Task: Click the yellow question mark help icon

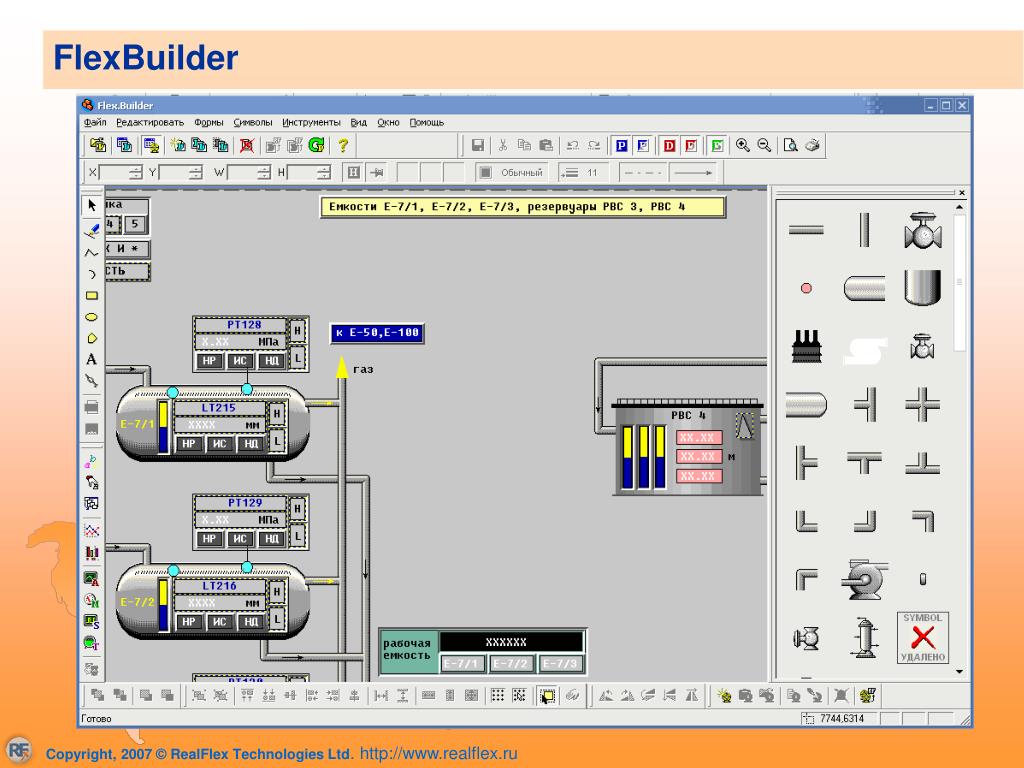Action: pyautogui.click(x=343, y=145)
